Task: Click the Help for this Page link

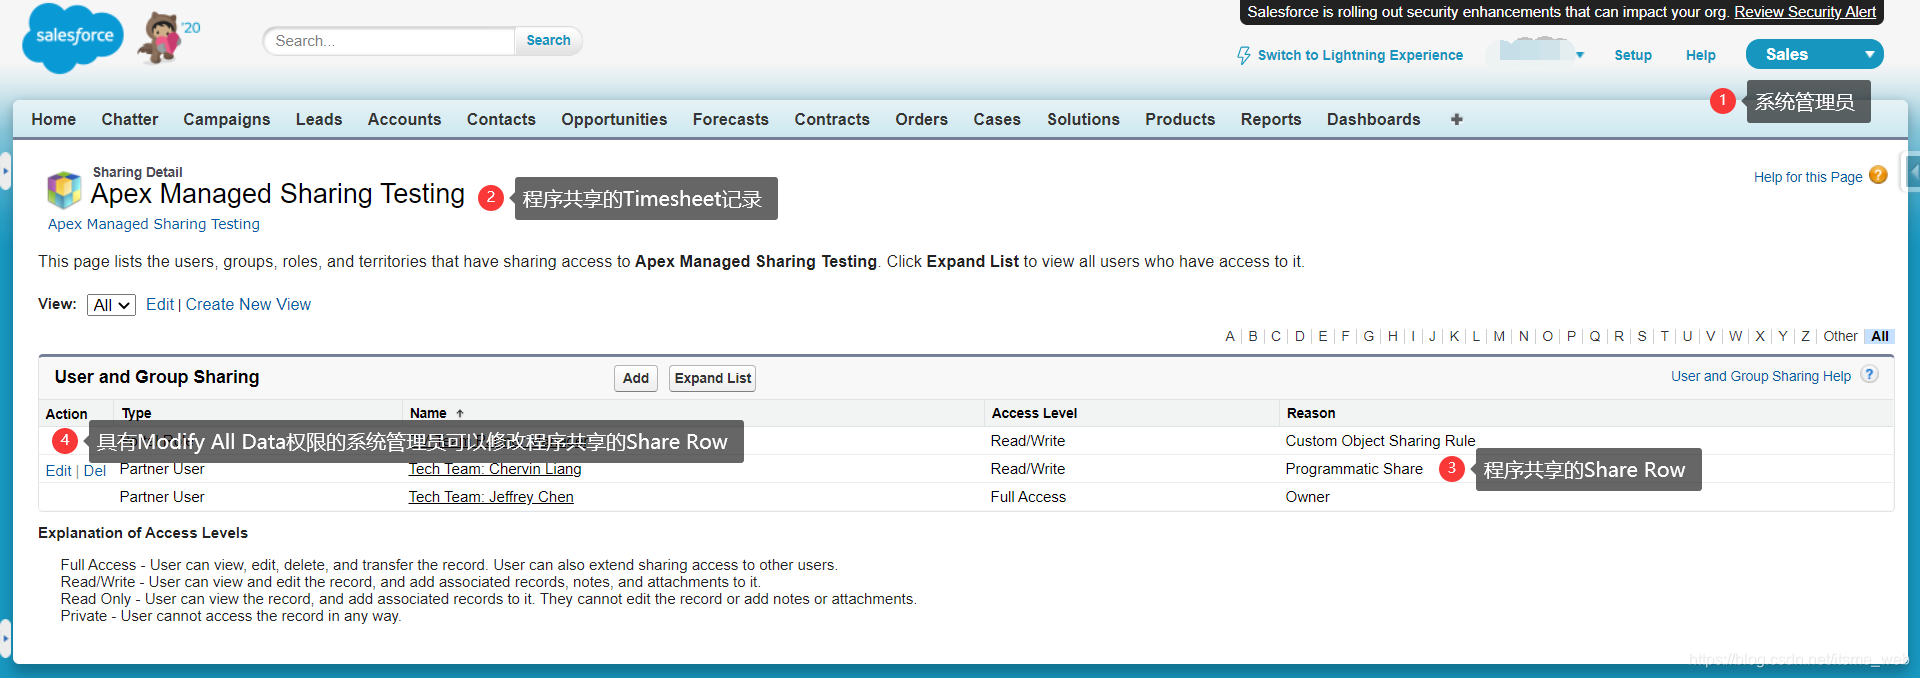Action: coord(1808,177)
